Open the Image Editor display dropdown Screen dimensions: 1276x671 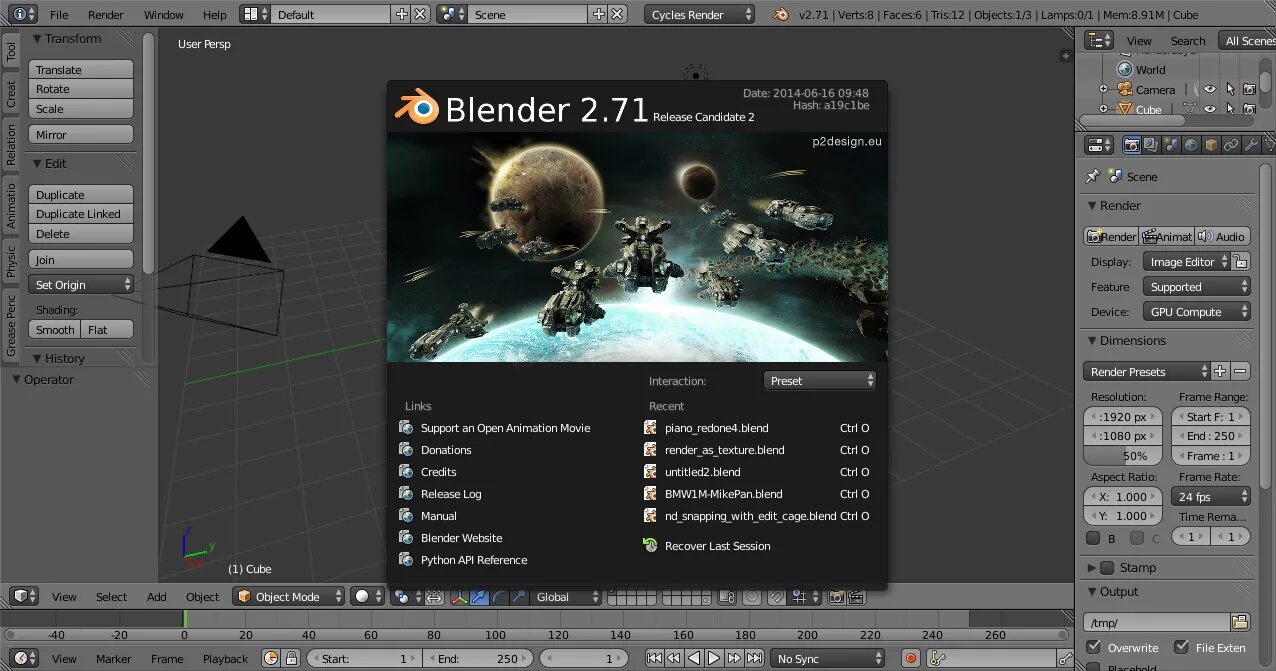tap(1186, 262)
